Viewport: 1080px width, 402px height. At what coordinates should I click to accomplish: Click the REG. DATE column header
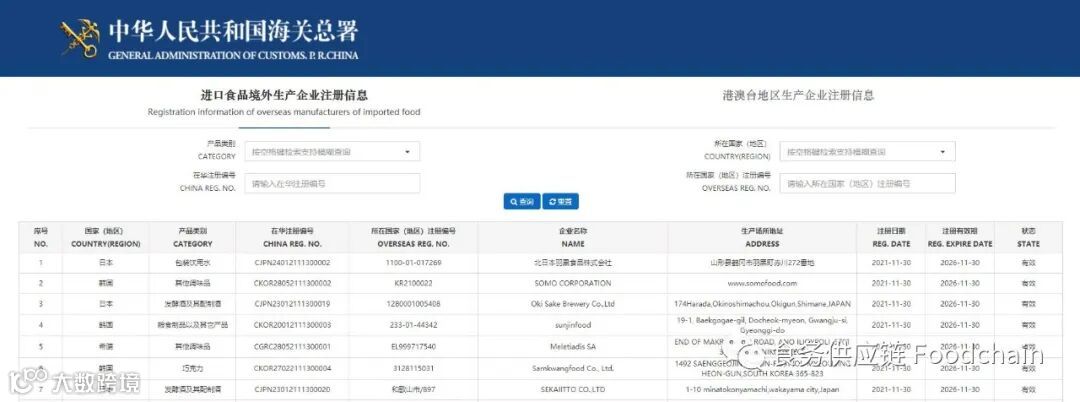pyautogui.click(x=889, y=237)
